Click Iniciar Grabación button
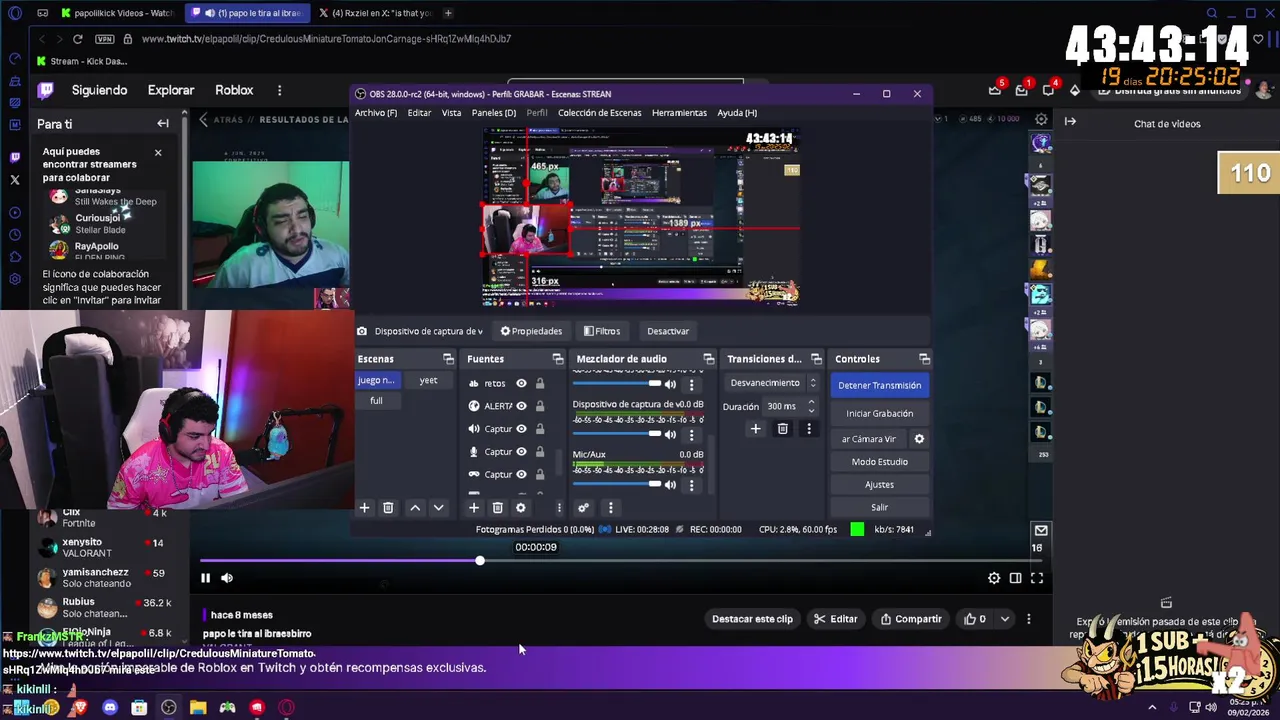The height and width of the screenshot is (720, 1280). (879, 413)
